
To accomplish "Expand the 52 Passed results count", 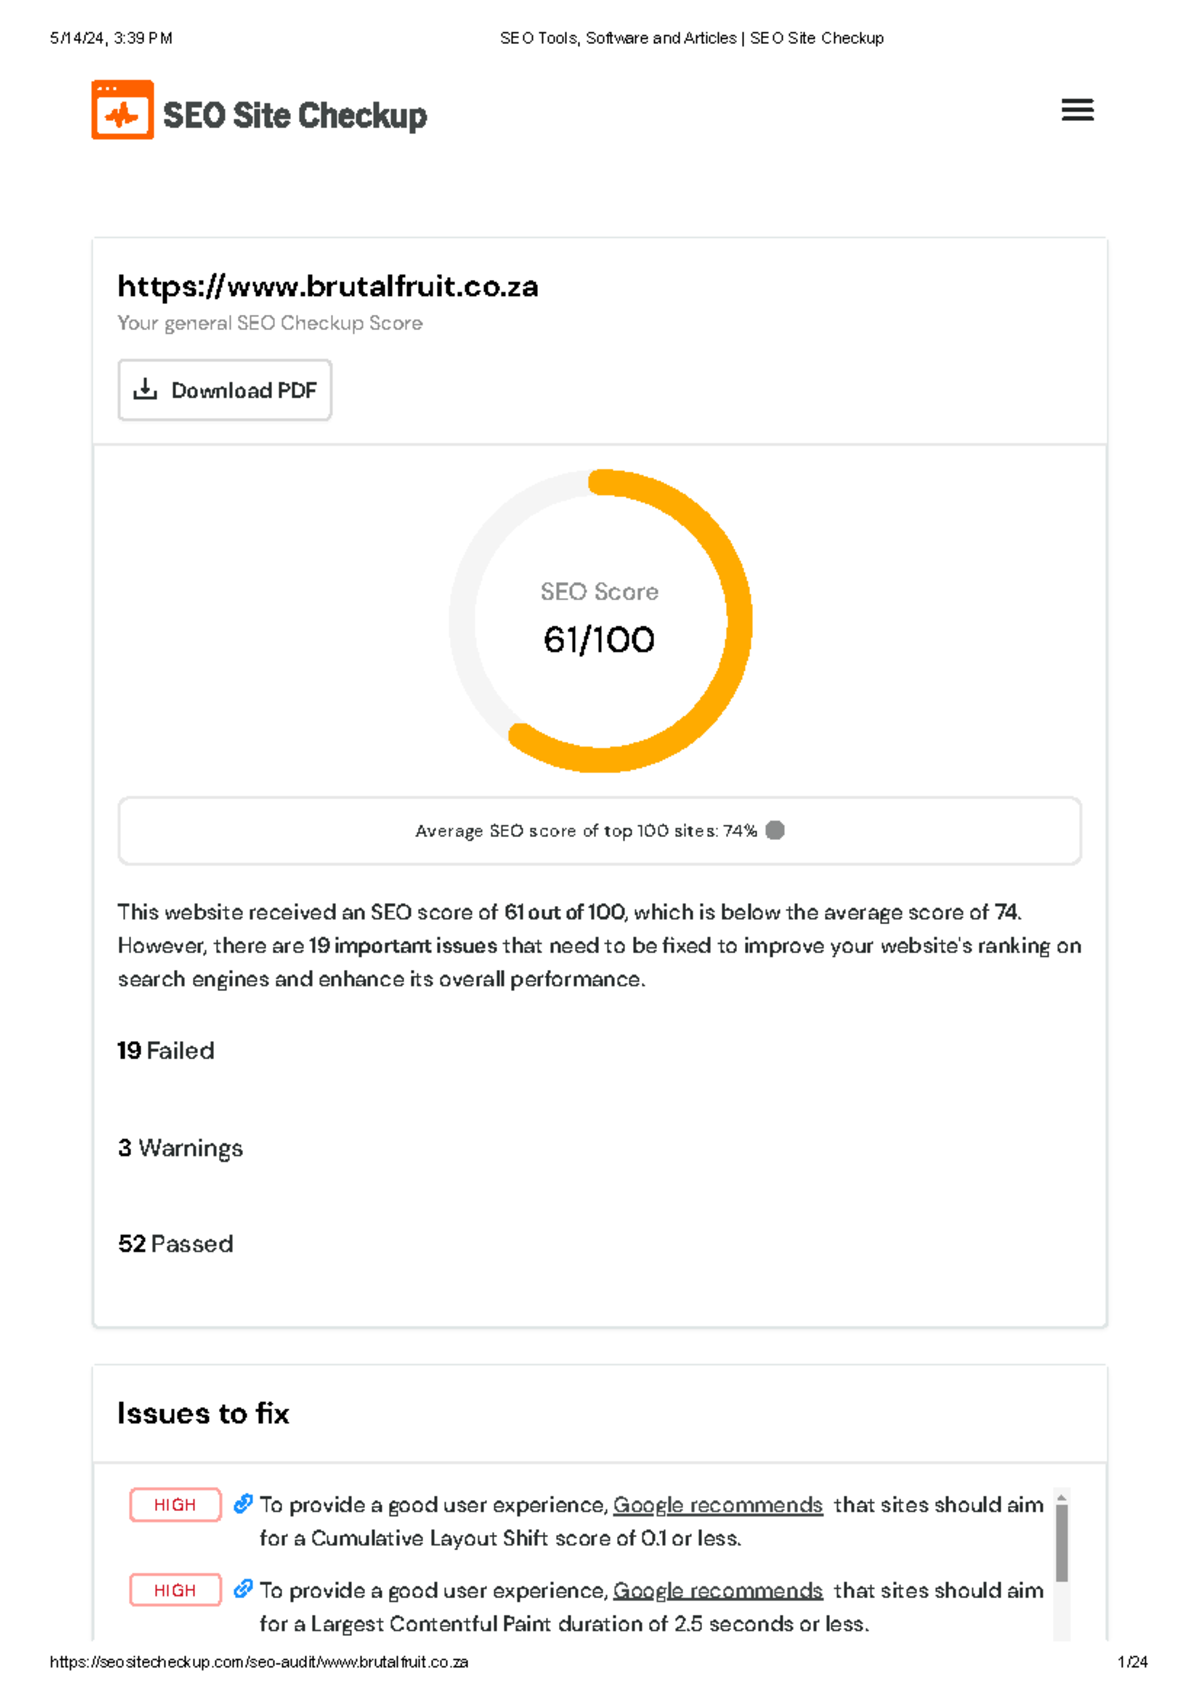I will point(174,1244).
